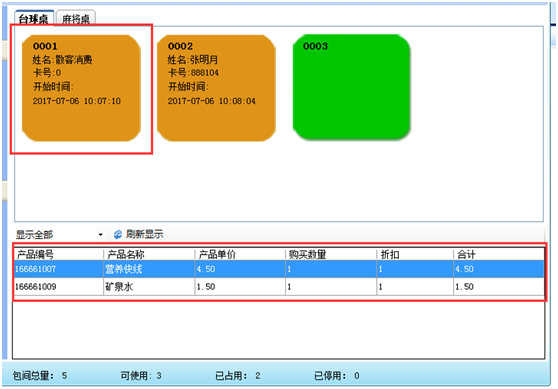Click the 刷新显示 button text
The image size is (558, 389).
click(144, 234)
